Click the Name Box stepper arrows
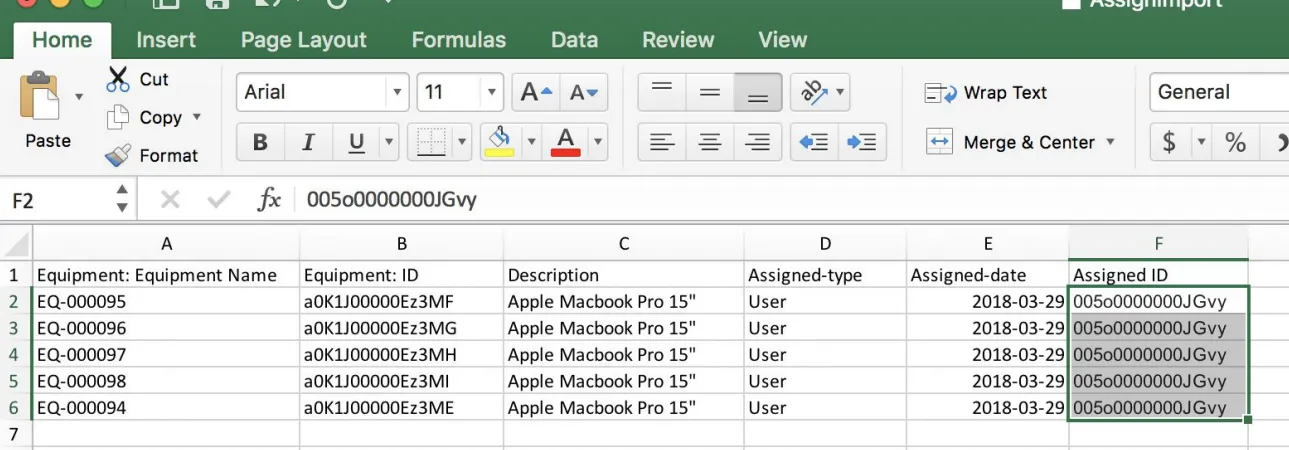The width and height of the screenshot is (1289, 450). pyautogui.click(x=122, y=199)
